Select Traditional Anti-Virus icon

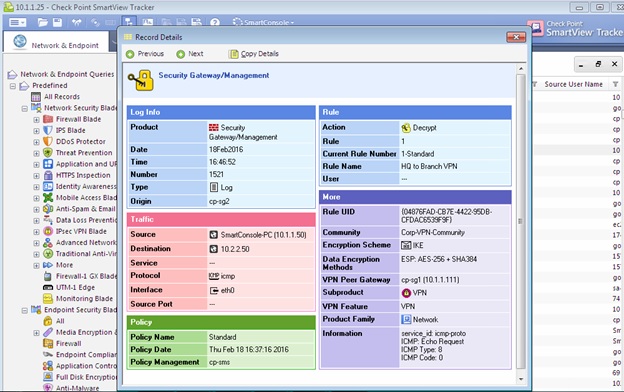pos(48,254)
